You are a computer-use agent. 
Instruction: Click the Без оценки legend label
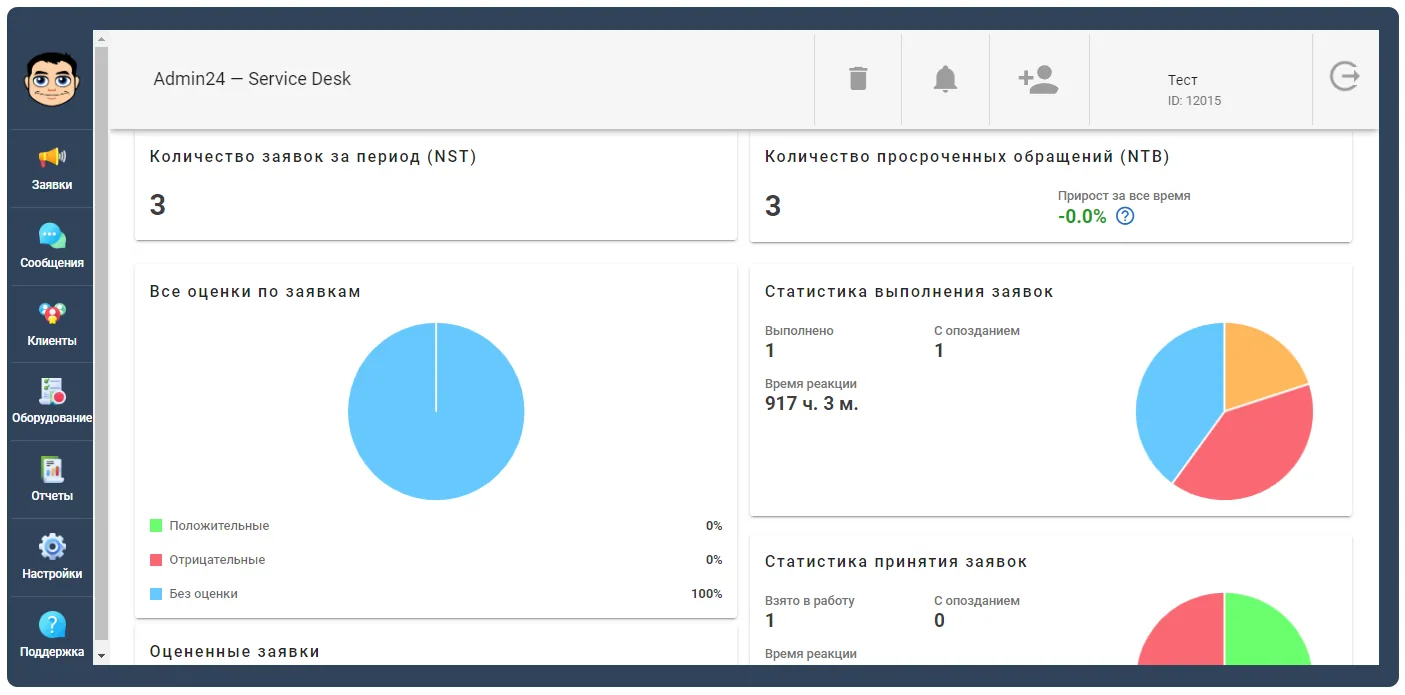[204, 594]
